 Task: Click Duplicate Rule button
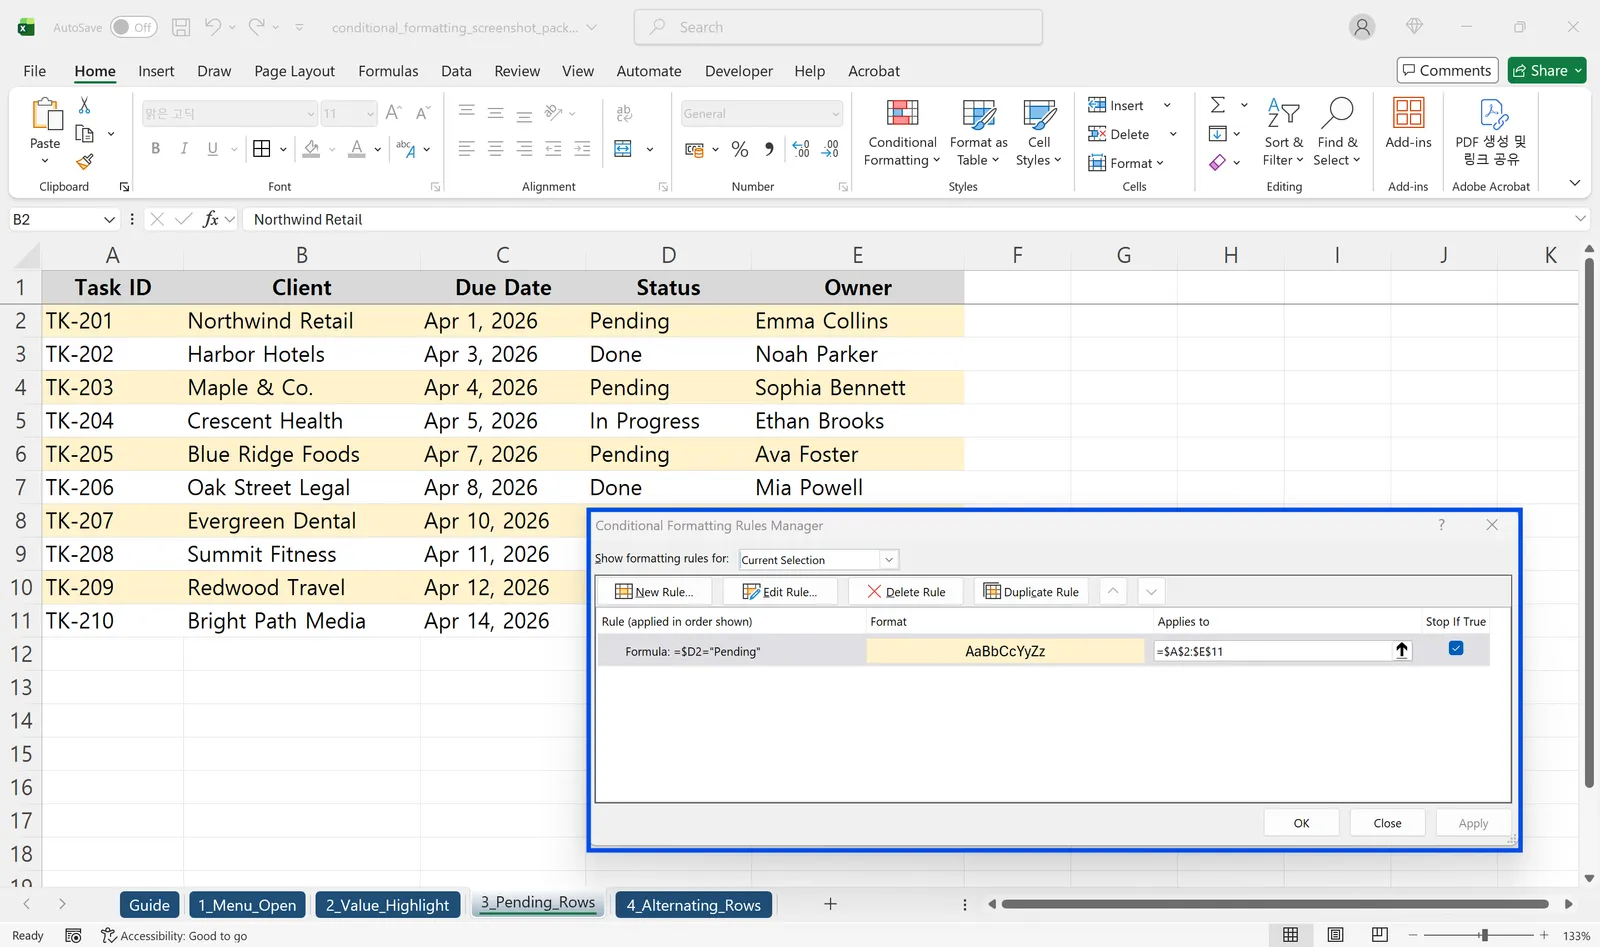(x=1032, y=592)
